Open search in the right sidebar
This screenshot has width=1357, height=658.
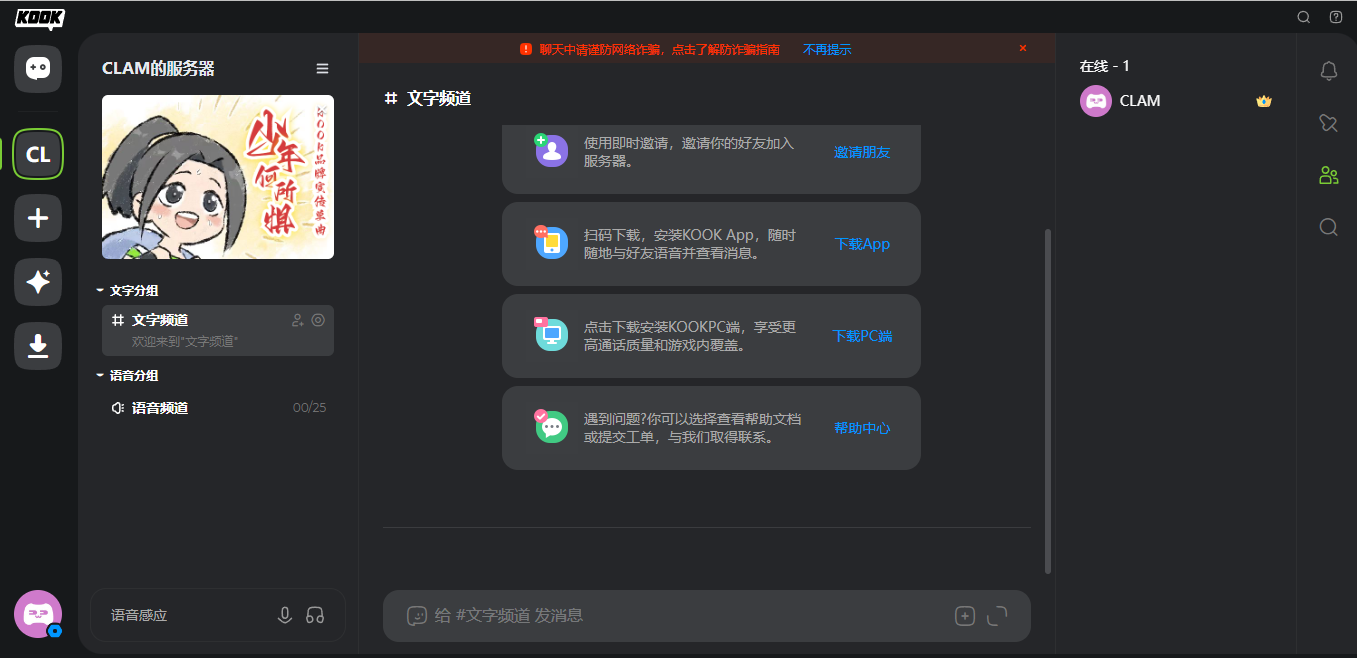click(x=1328, y=227)
